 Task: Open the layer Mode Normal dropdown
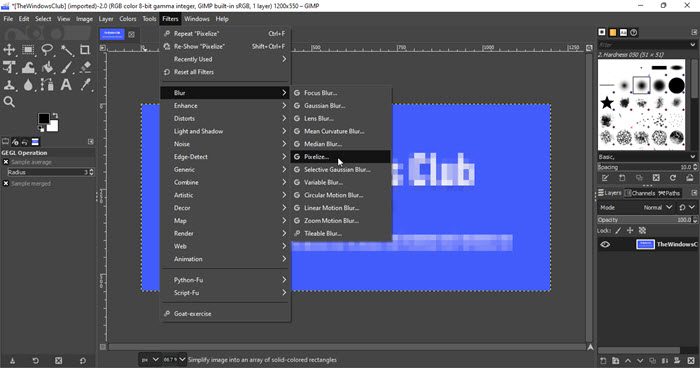[658, 207]
